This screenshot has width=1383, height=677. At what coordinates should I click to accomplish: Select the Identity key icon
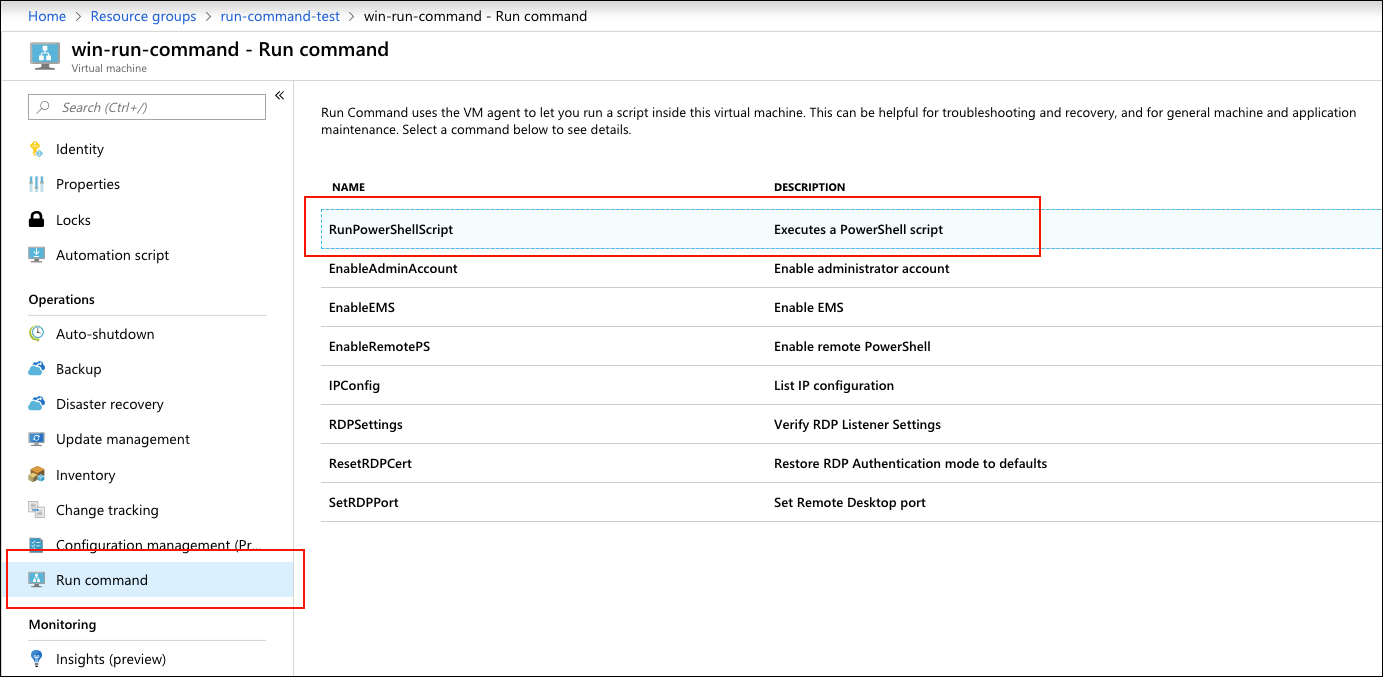(36, 148)
